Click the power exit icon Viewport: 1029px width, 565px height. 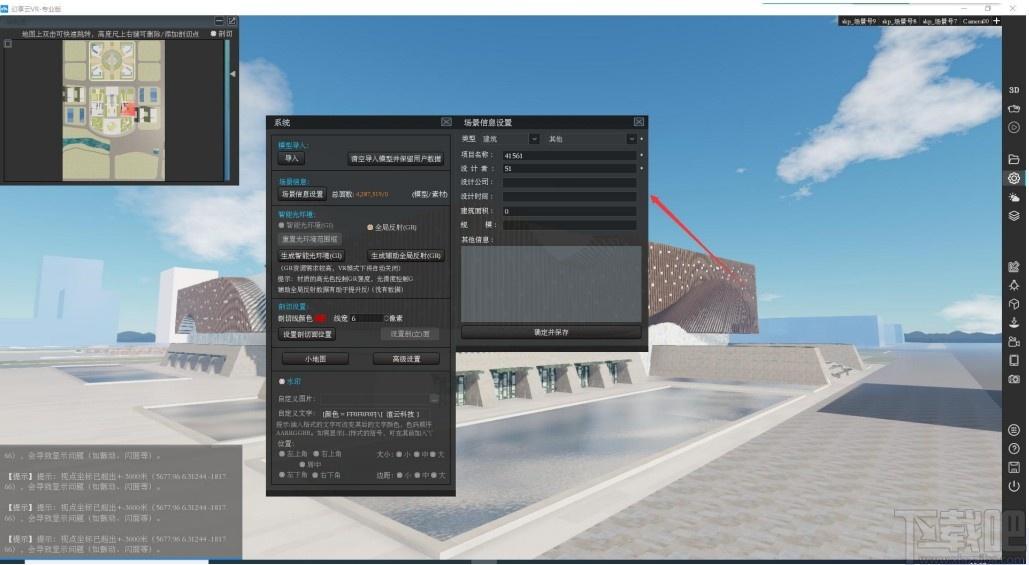pyautogui.click(x=1014, y=486)
